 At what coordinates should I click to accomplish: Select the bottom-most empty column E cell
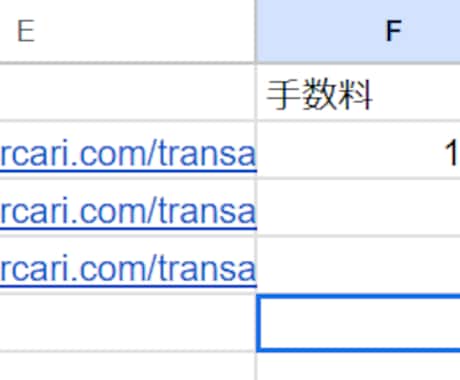click(127, 366)
